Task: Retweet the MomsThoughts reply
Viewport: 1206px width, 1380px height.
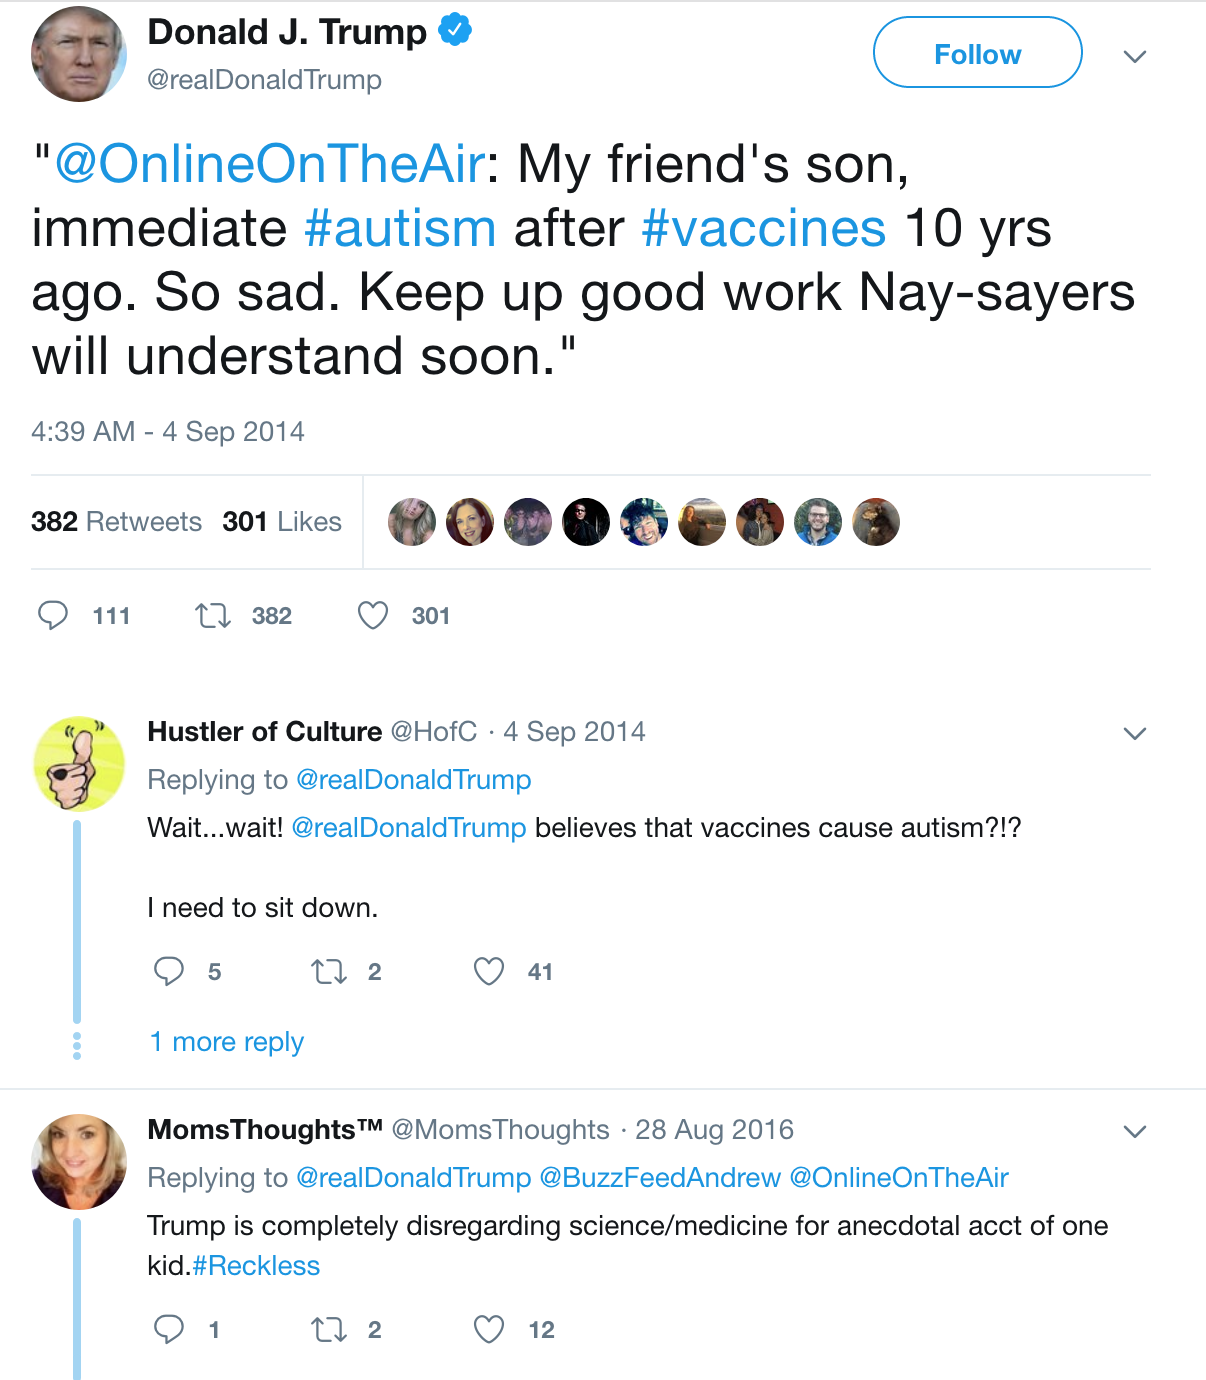Action: tap(329, 1329)
